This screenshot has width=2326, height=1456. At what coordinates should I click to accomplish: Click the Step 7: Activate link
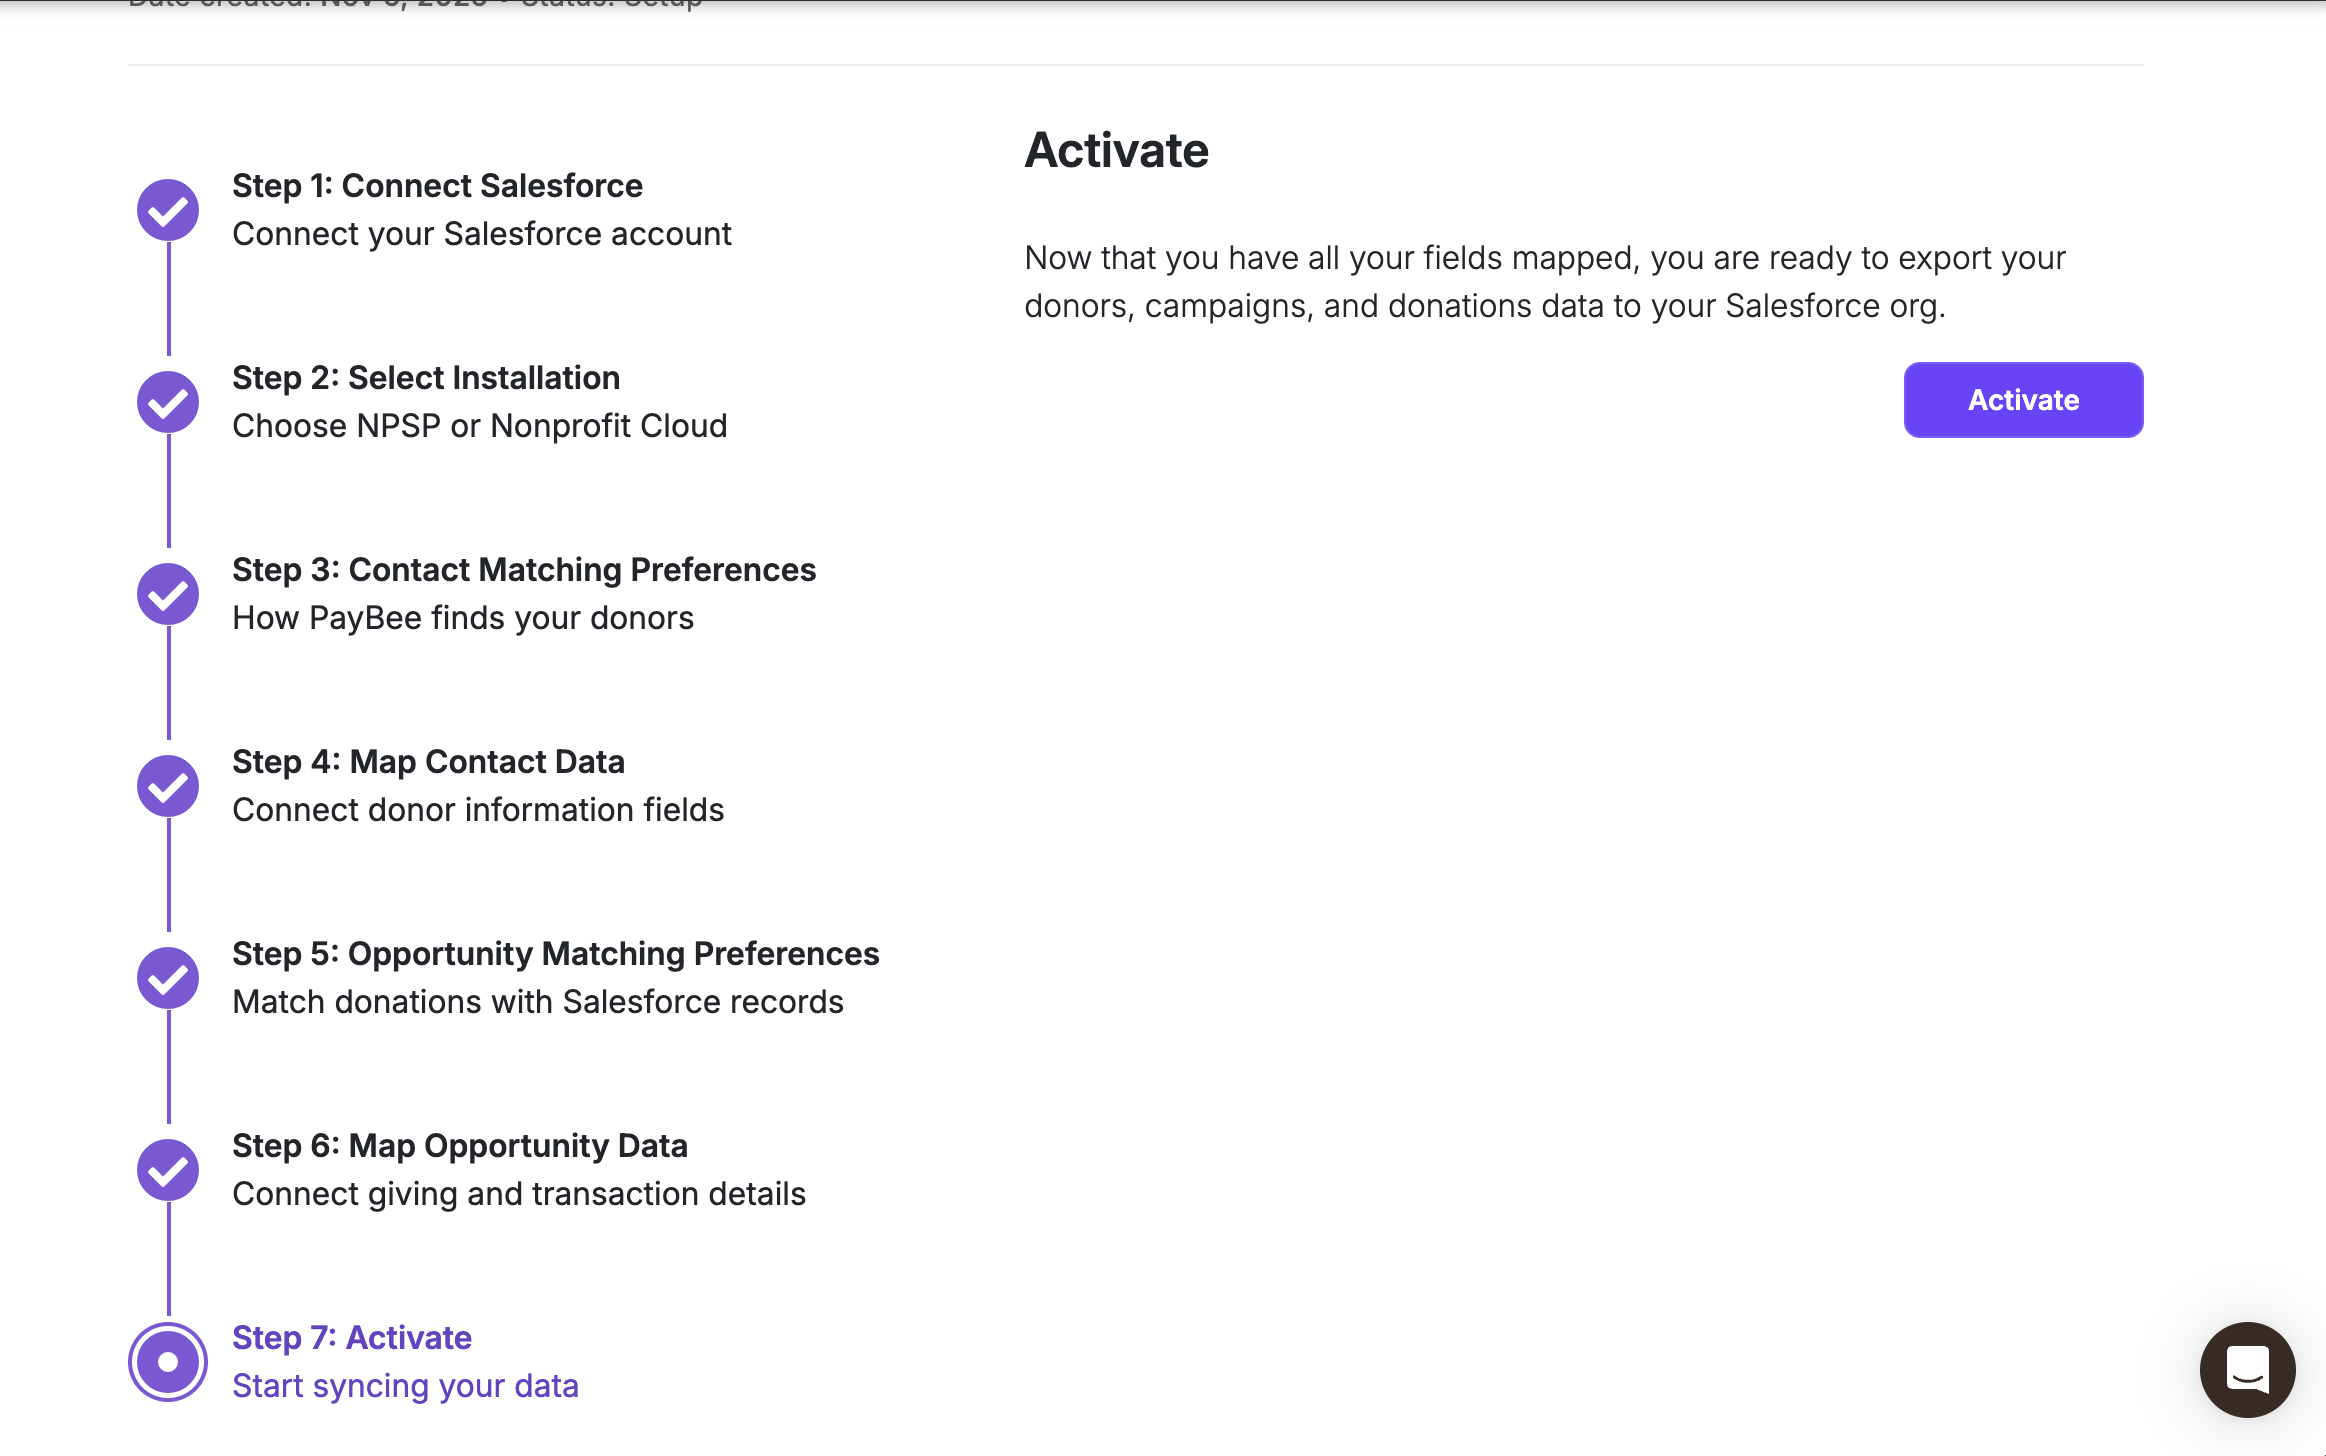pos(352,1338)
